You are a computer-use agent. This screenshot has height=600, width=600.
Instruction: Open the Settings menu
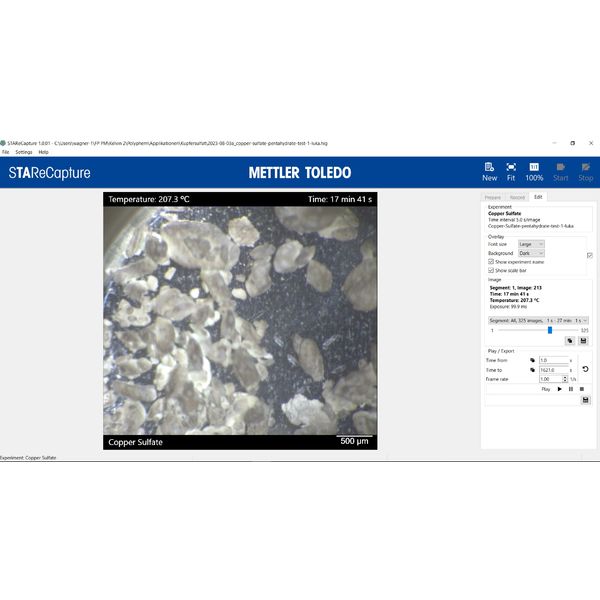pyautogui.click(x=24, y=152)
